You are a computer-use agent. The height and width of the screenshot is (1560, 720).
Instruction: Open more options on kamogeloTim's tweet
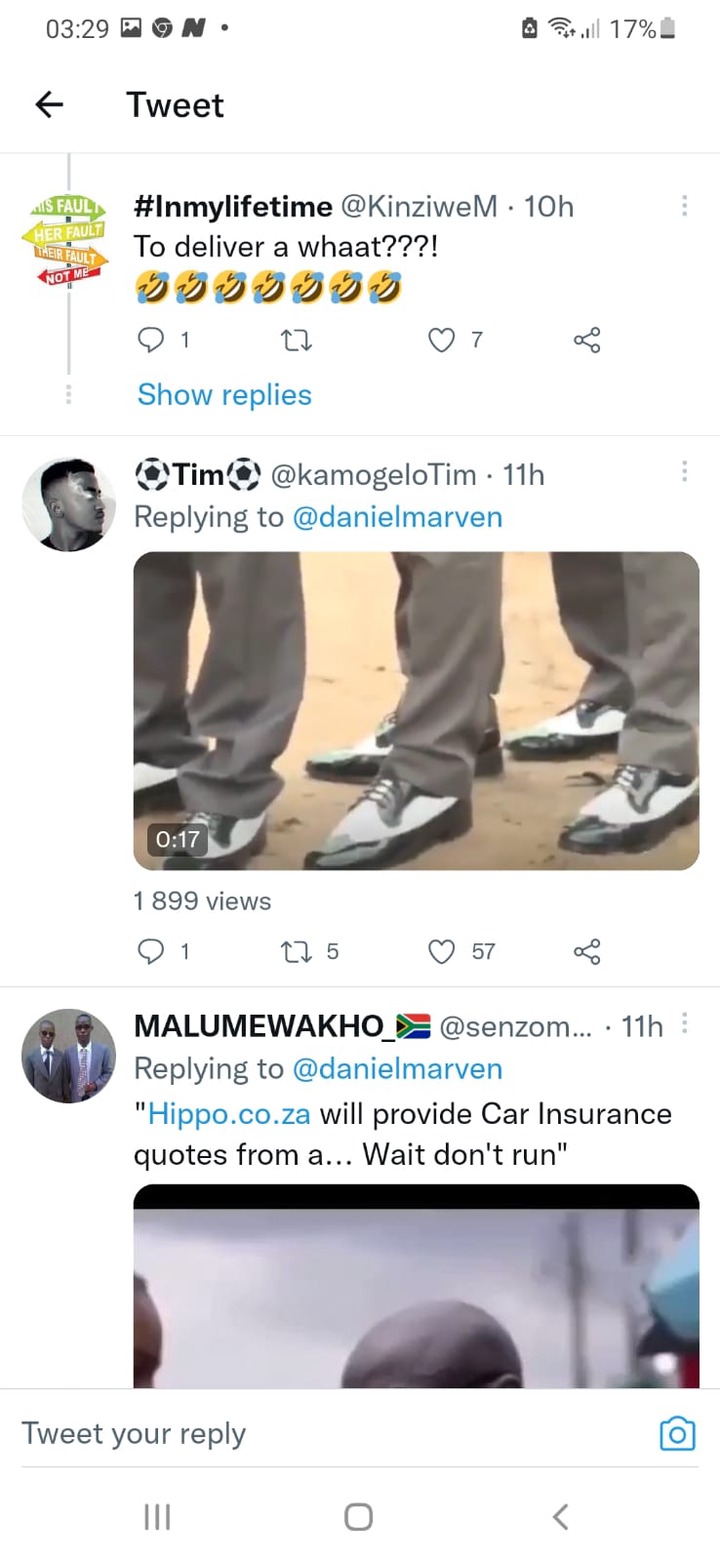pos(684,472)
